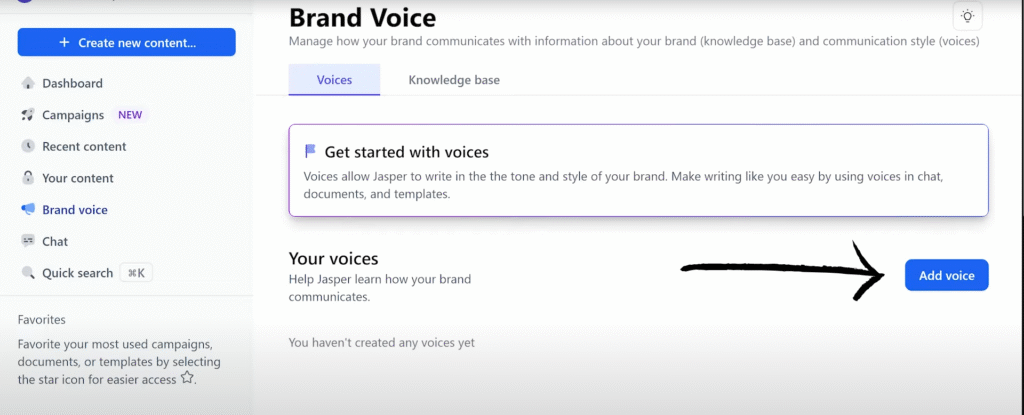This screenshot has height=415, width=1024.
Task: Click the Create new content button
Action: tap(127, 42)
